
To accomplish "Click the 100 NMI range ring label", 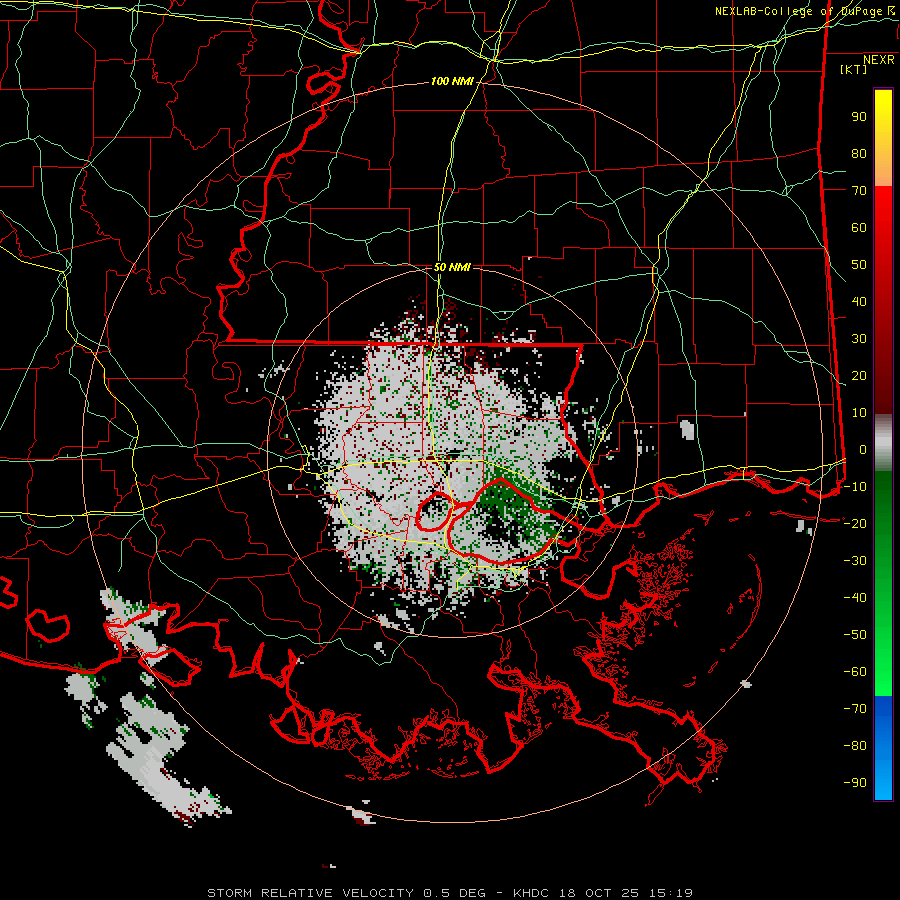I will 452,82.
